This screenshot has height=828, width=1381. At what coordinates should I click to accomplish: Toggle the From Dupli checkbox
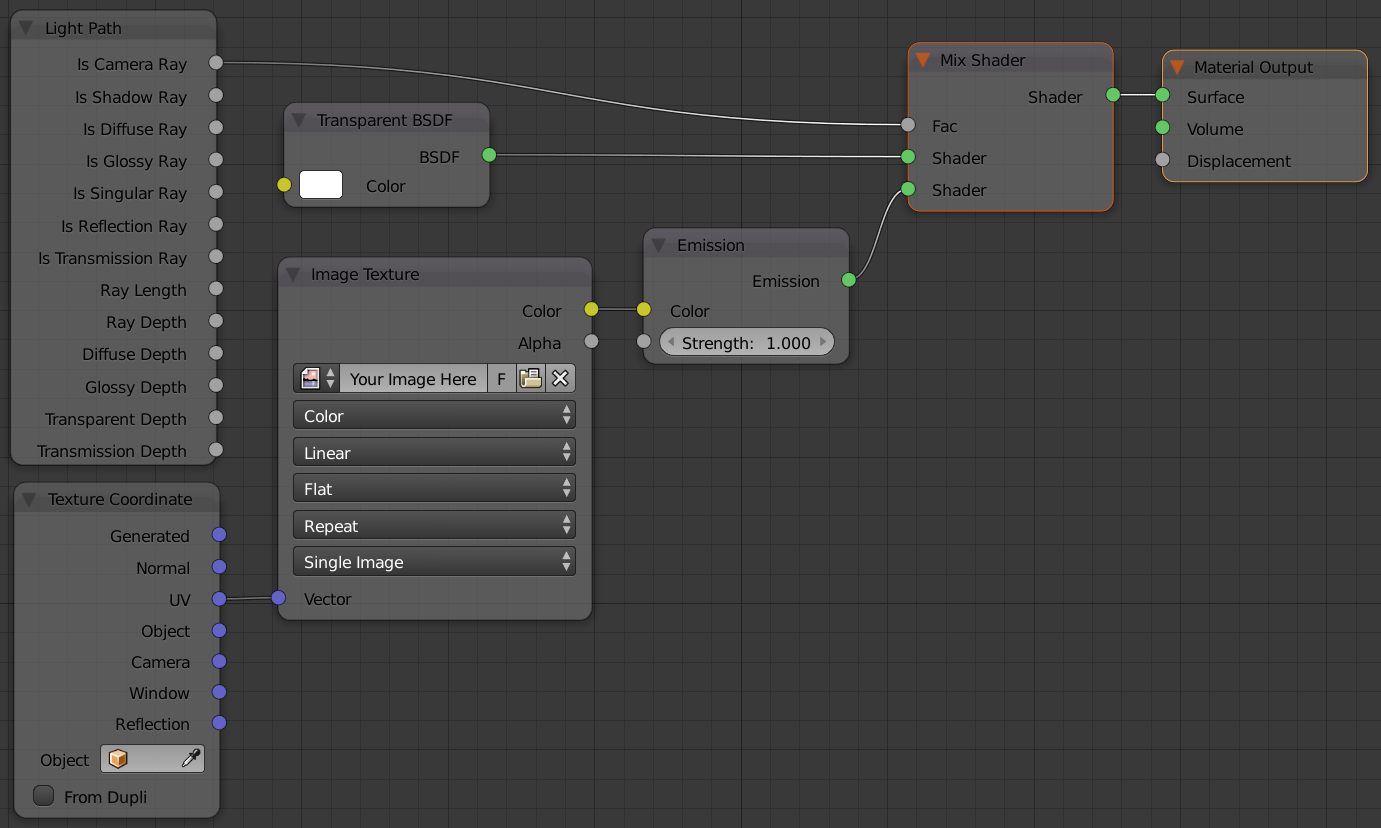(x=43, y=795)
